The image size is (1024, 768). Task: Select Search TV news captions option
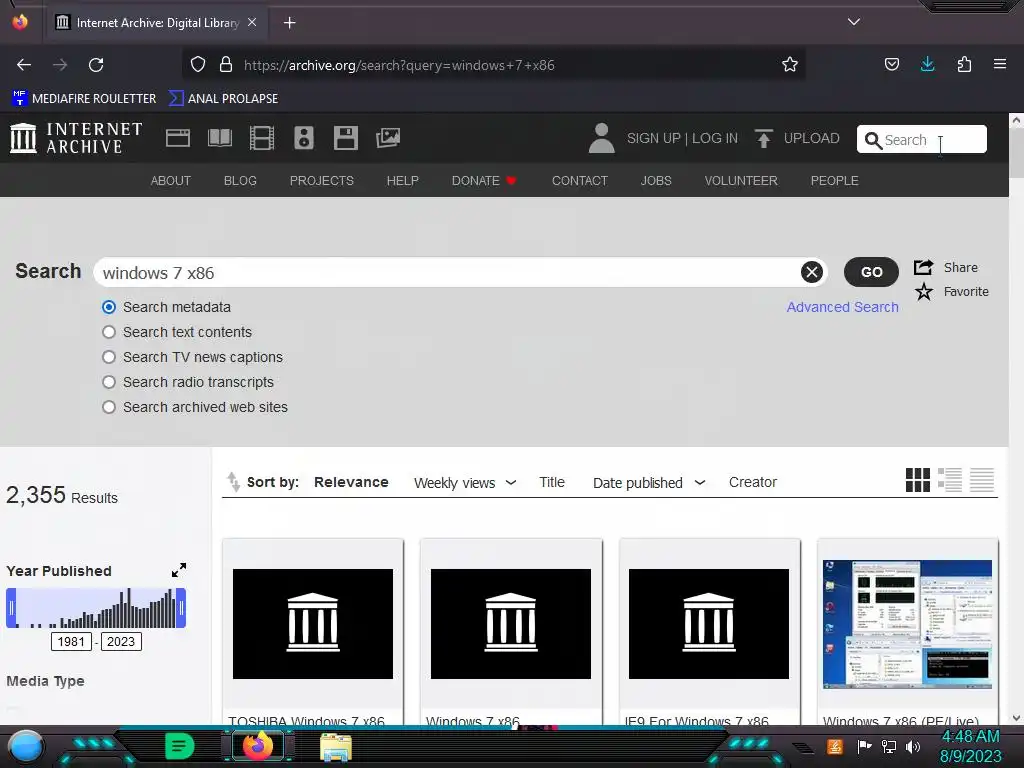(x=109, y=357)
